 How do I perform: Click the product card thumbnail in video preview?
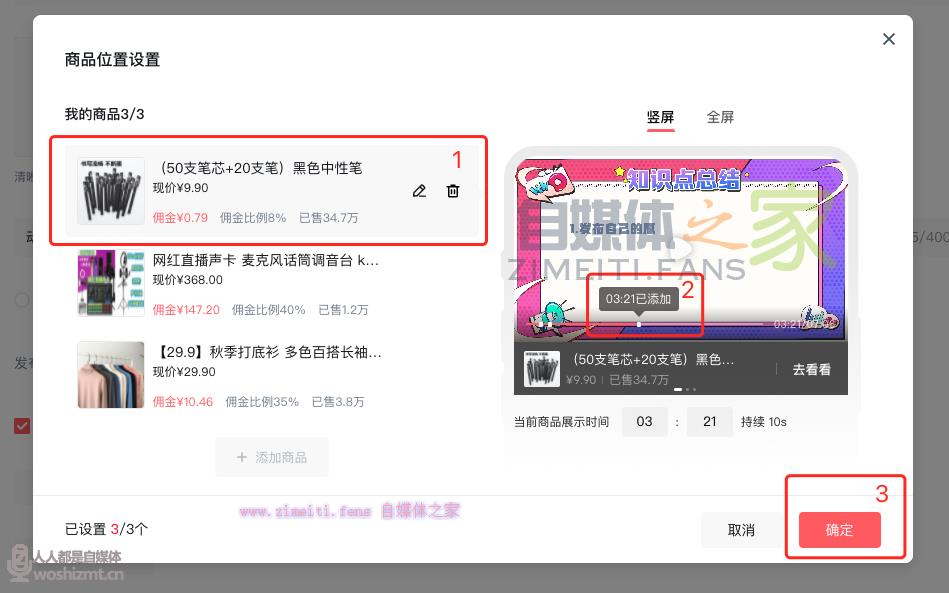[543, 369]
